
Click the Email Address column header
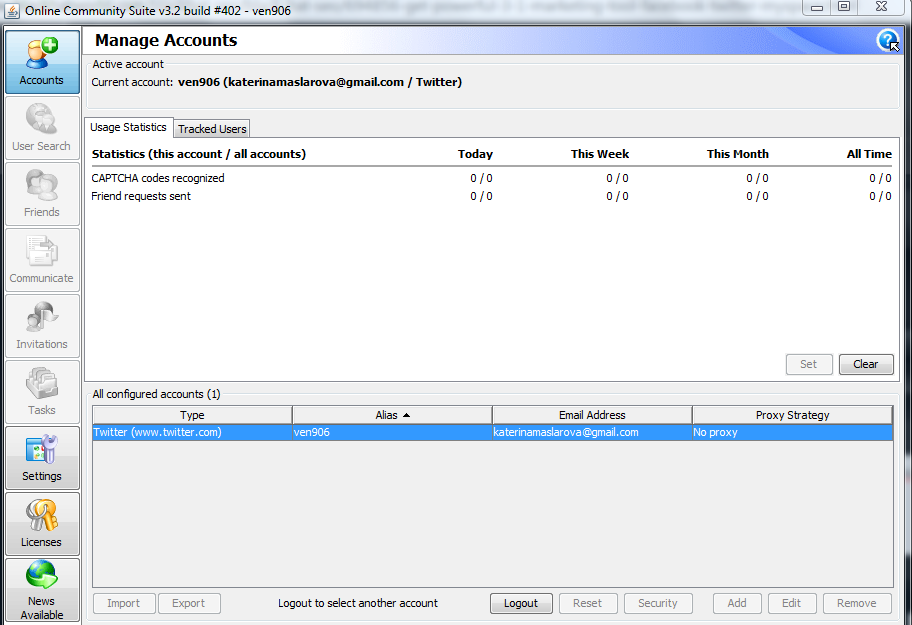[x=592, y=415]
